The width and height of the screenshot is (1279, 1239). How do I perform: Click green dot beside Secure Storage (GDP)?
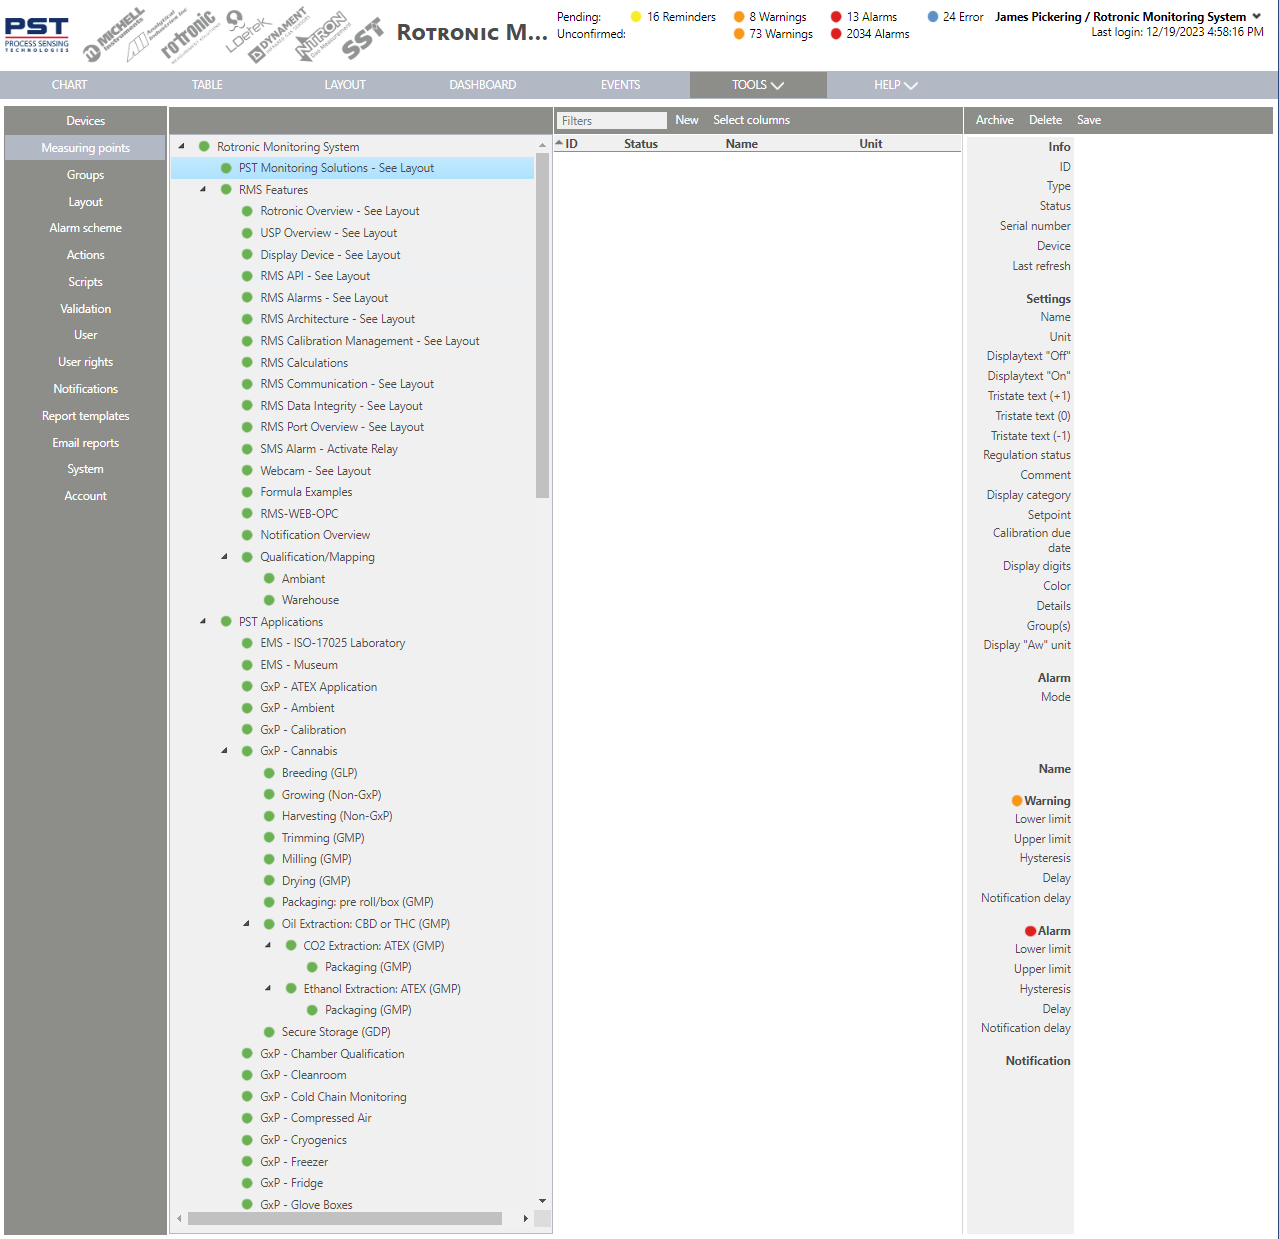click(269, 1032)
